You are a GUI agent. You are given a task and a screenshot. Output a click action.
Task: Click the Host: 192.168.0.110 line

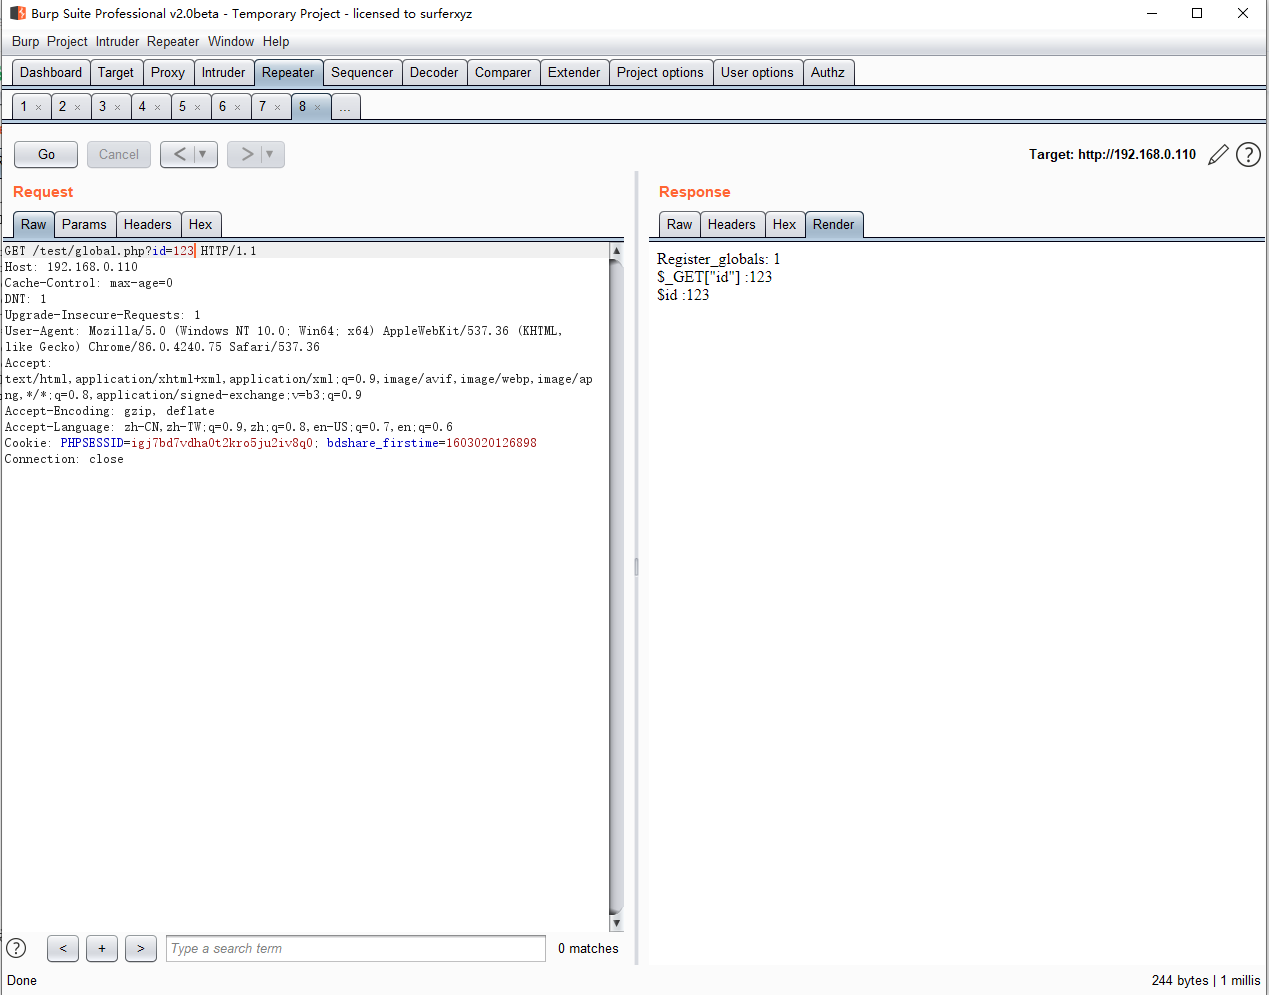point(71,267)
